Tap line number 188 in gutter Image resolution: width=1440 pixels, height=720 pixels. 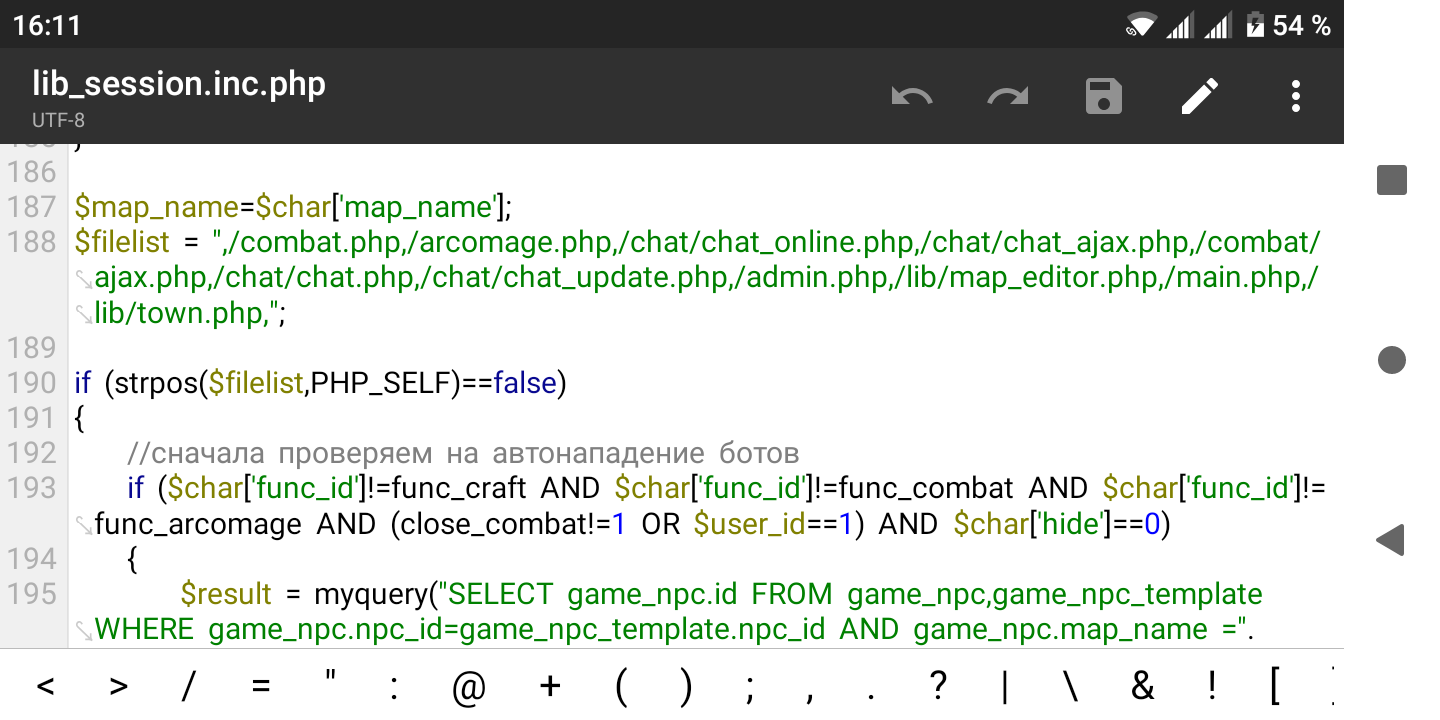pos(32,242)
